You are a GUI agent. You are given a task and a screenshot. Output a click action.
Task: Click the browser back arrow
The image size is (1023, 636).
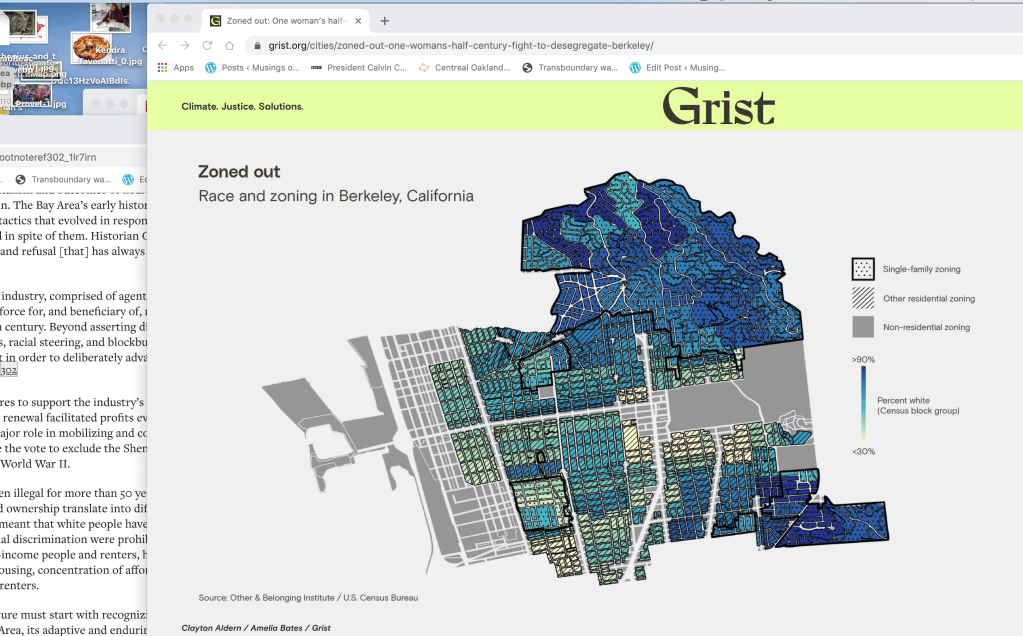click(163, 45)
